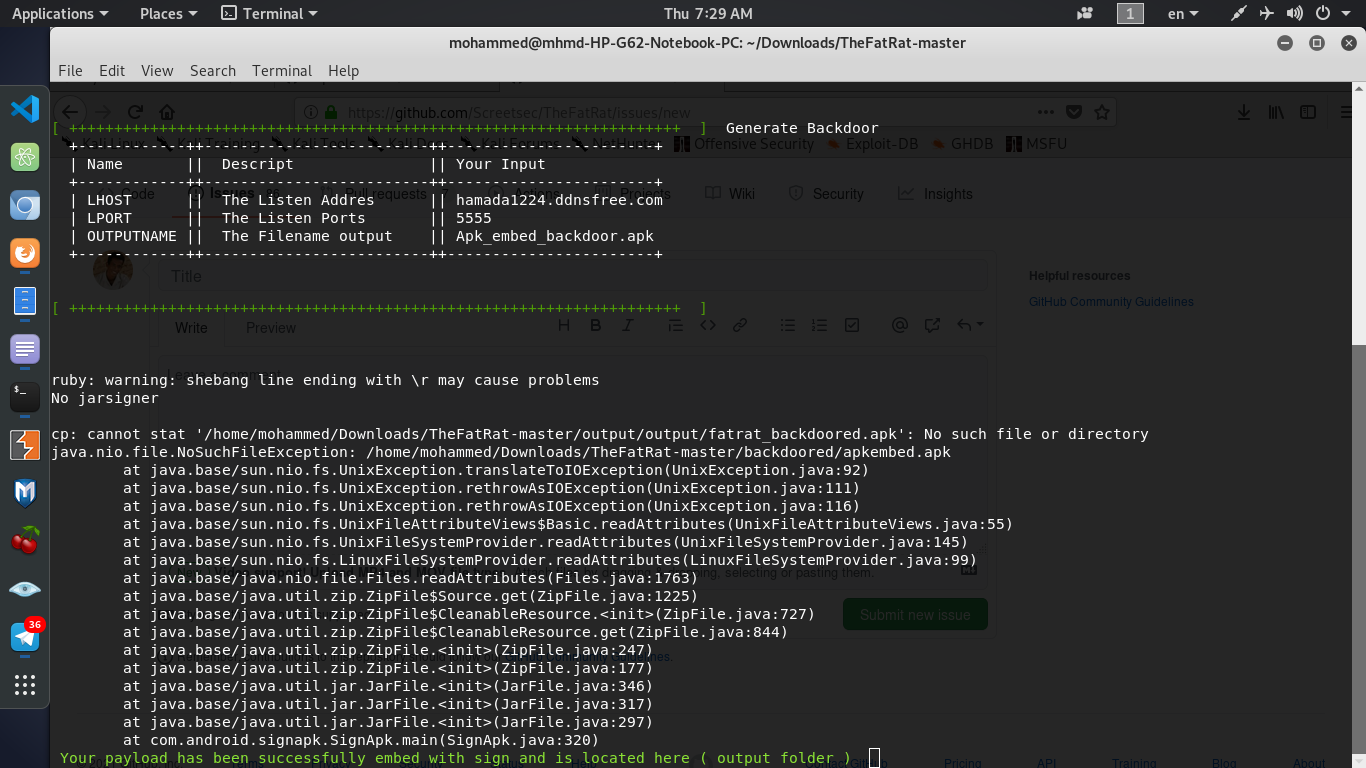Switch to GitHub Insights tab behind terminal

935,194
